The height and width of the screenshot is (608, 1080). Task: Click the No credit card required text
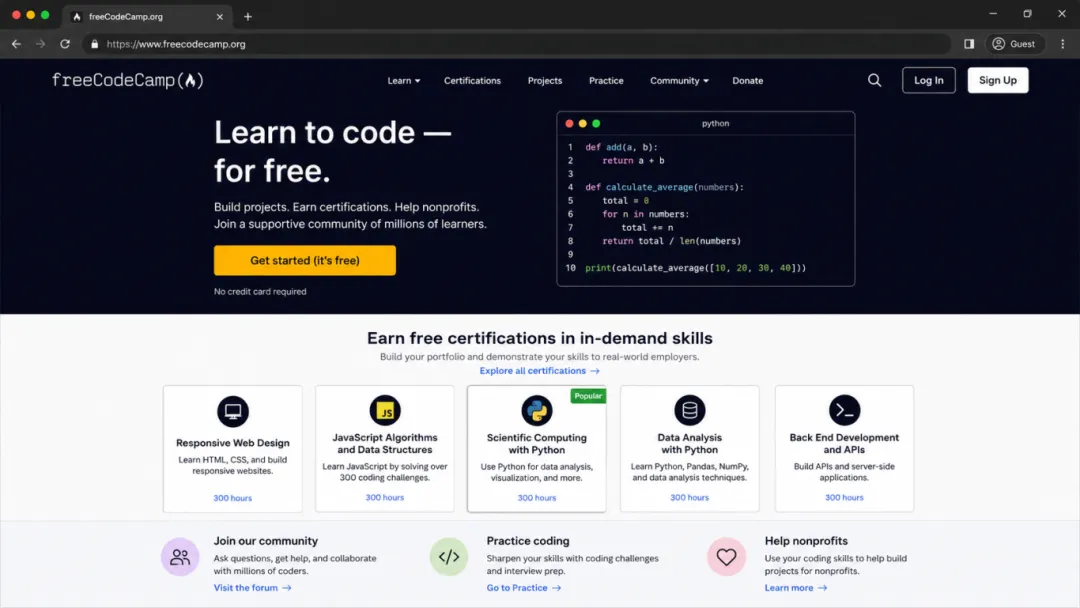[260, 292]
